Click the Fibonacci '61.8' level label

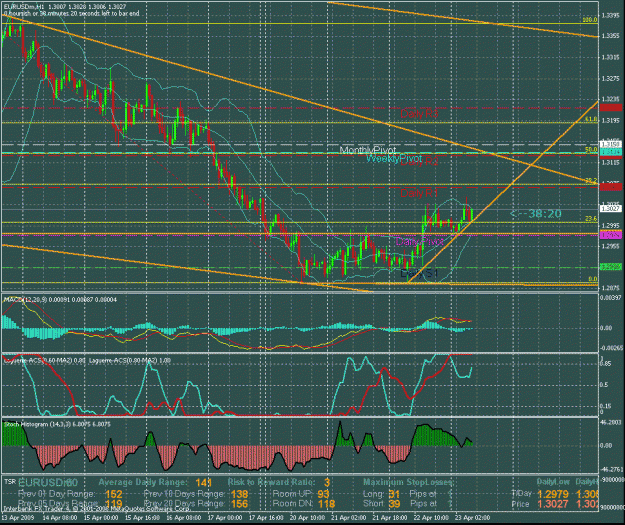tap(591, 119)
